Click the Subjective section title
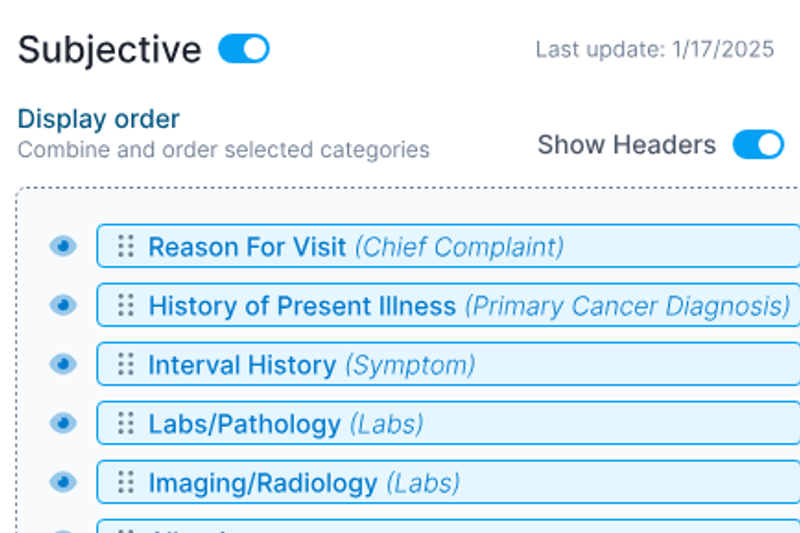800x533 pixels. [110, 49]
